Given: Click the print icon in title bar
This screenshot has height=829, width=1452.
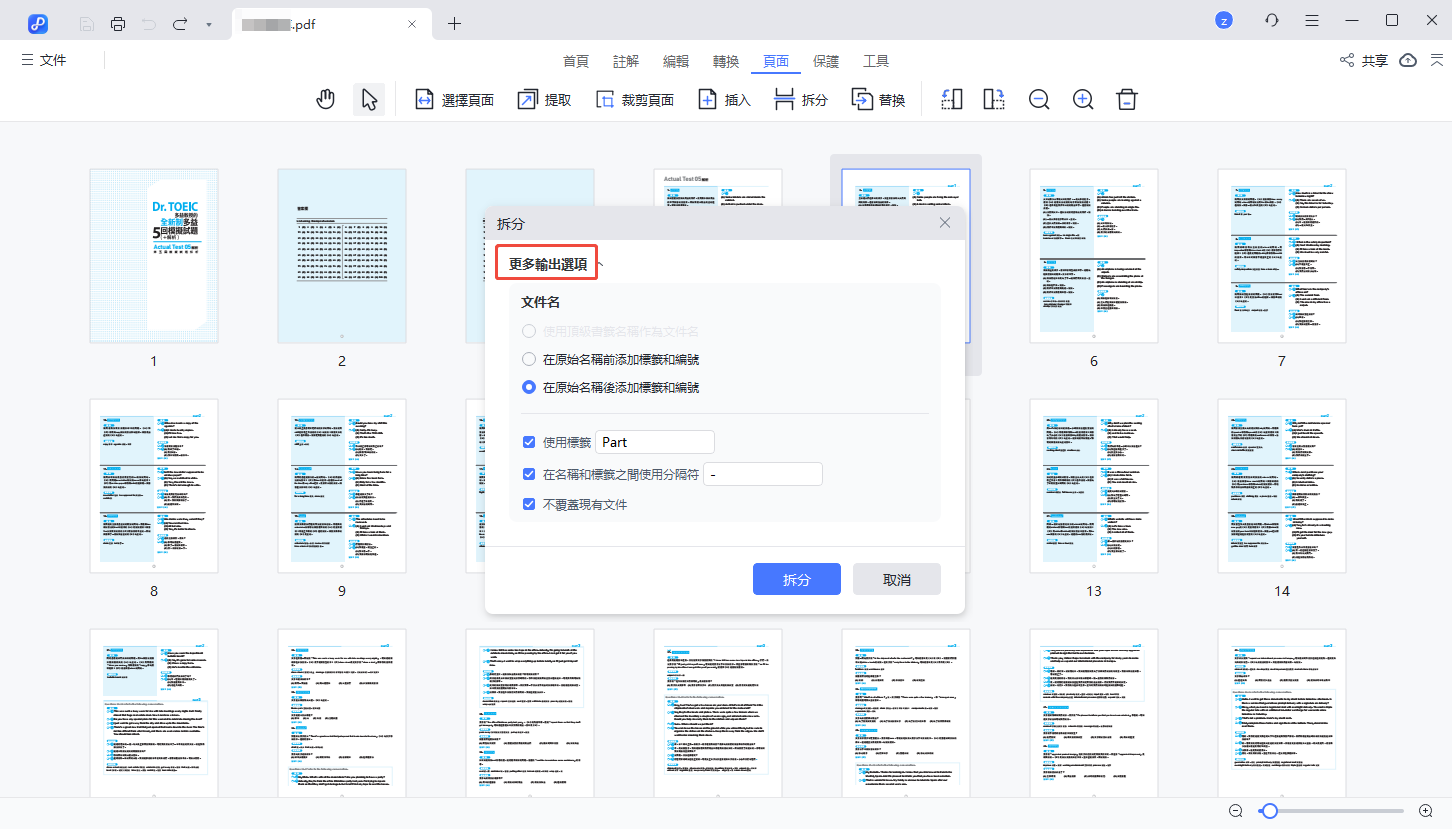Looking at the screenshot, I should 118,23.
